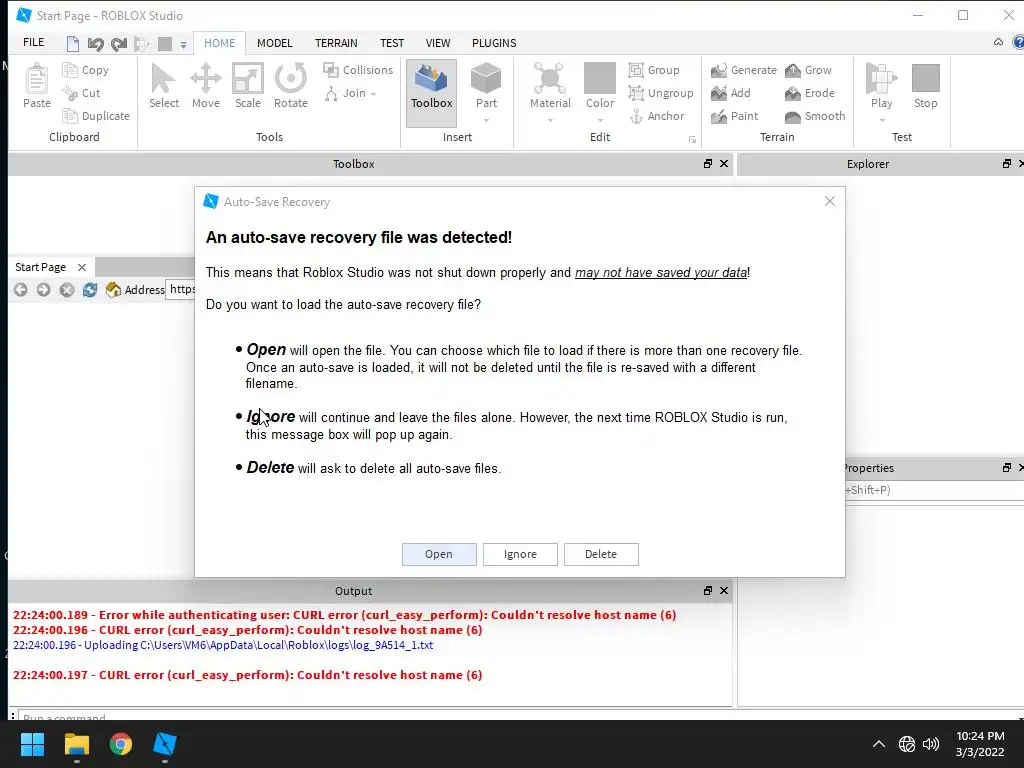Collapse the ribbon with the caret icon
Image resolution: width=1024 pixels, height=768 pixels.
pyautogui.click(x=998, y=42)
